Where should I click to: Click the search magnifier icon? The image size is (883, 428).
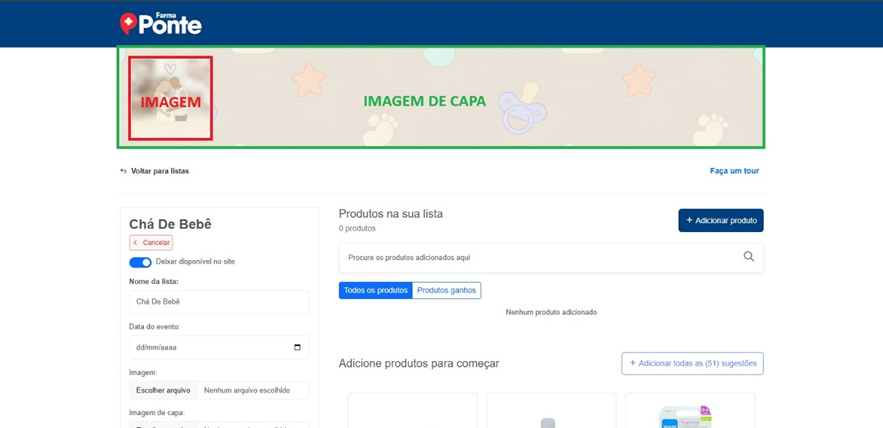pyautogui.click(x=748, y=257)
